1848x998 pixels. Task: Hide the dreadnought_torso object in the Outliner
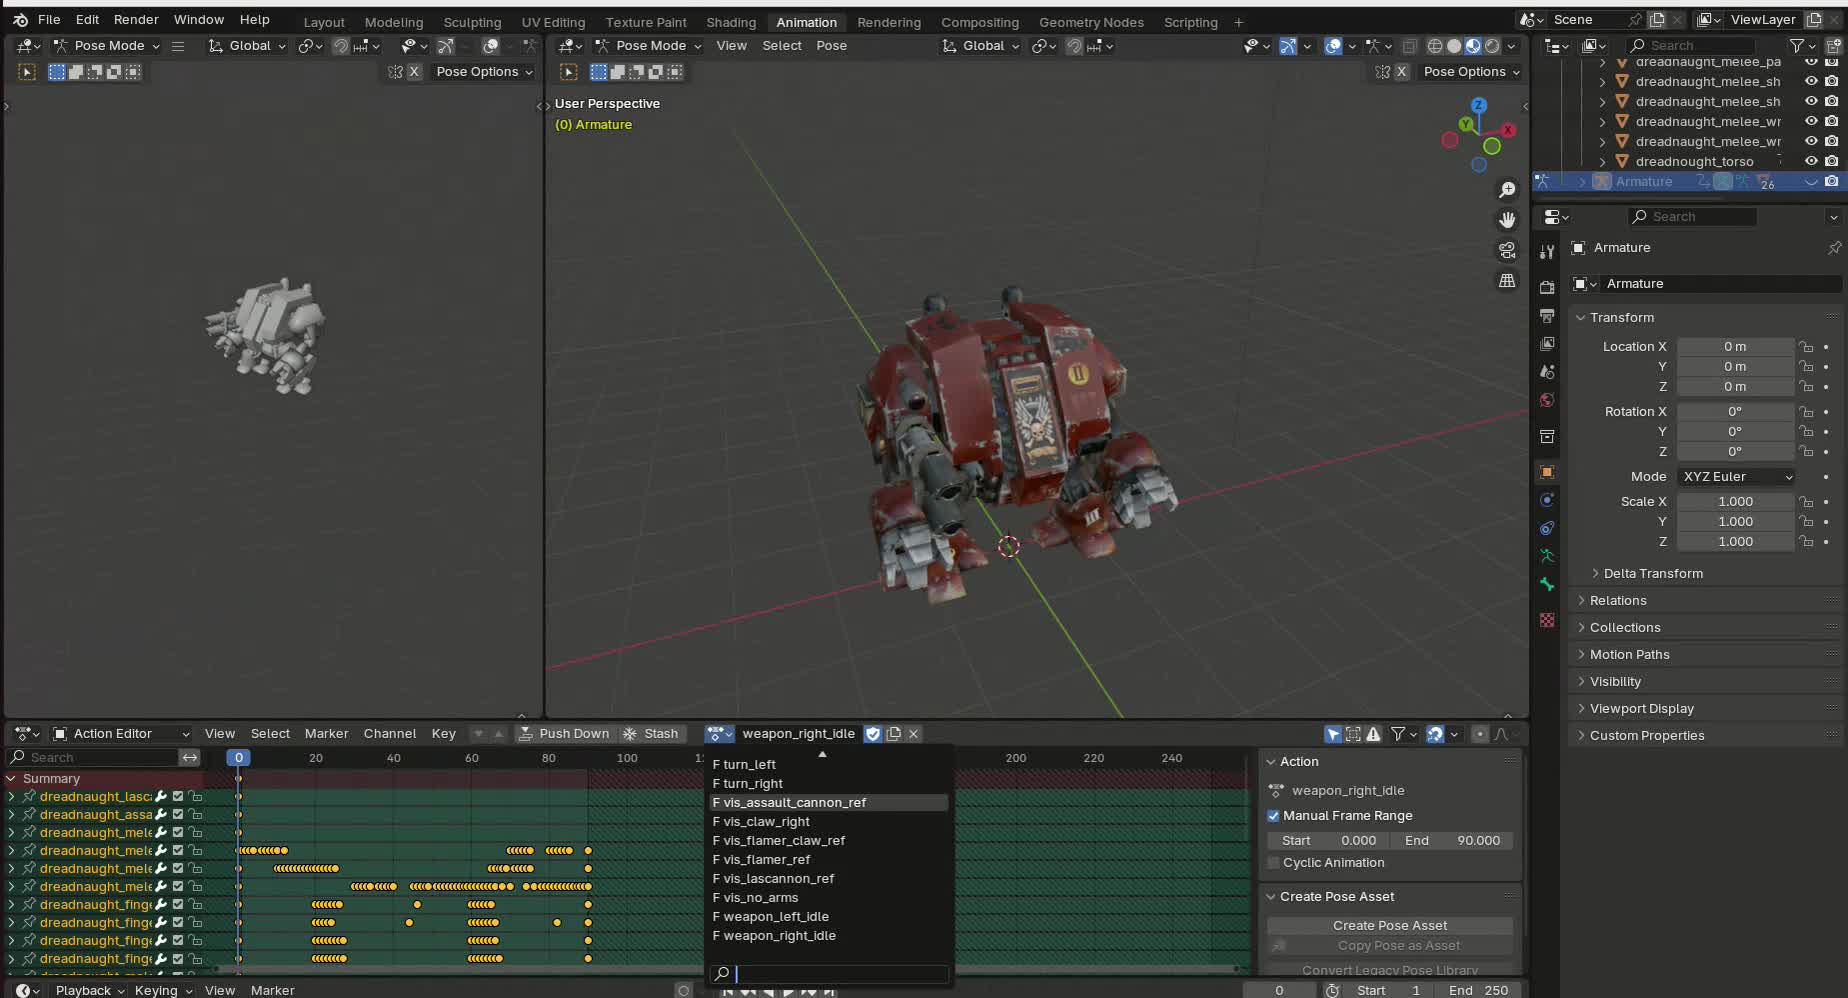(1810, 161)
